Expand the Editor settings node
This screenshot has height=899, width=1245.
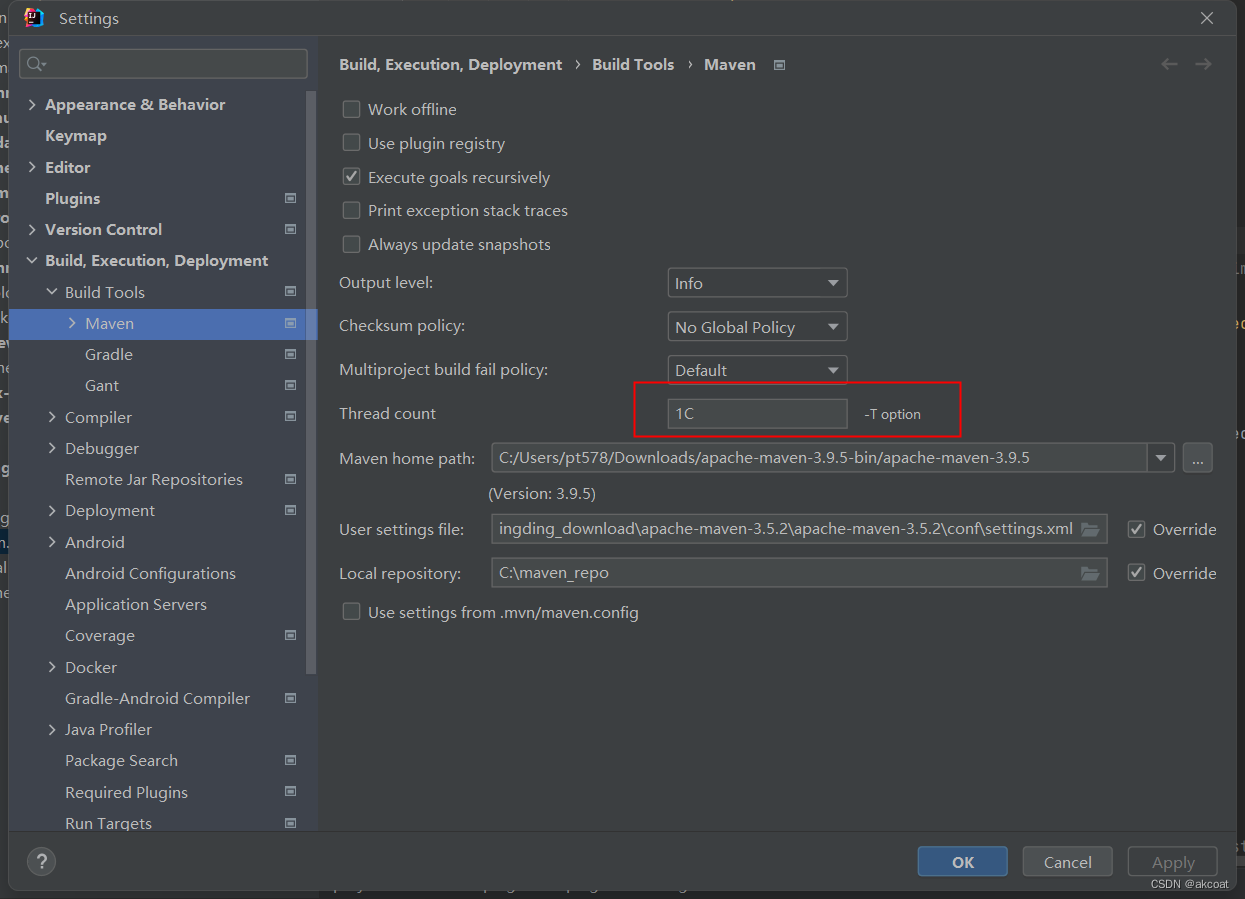(x=32, y=167)
